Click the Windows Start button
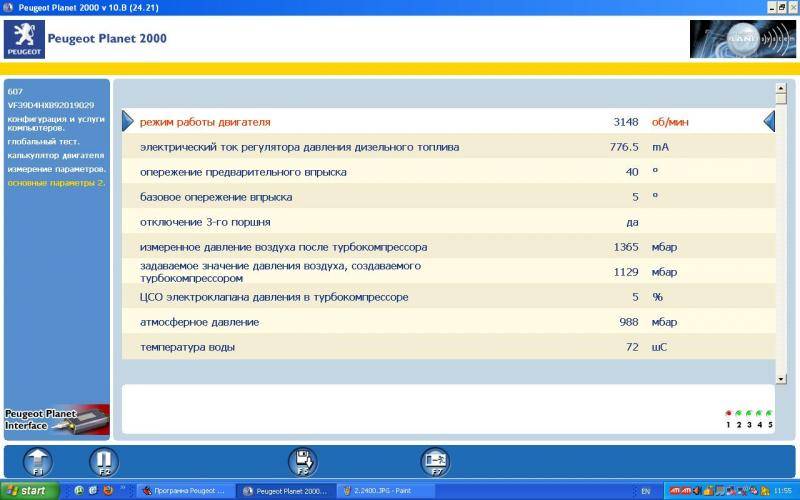 (x=30, y=491)
